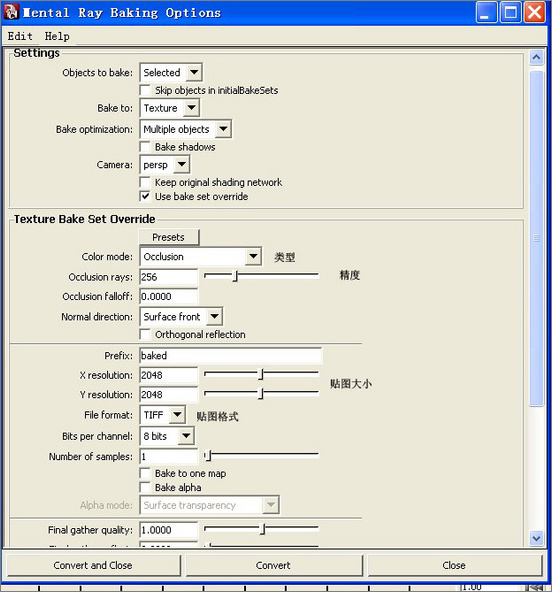Check Keep original shading network
The width and height of the screenshot is (552, 592).
tap(145, 182)
